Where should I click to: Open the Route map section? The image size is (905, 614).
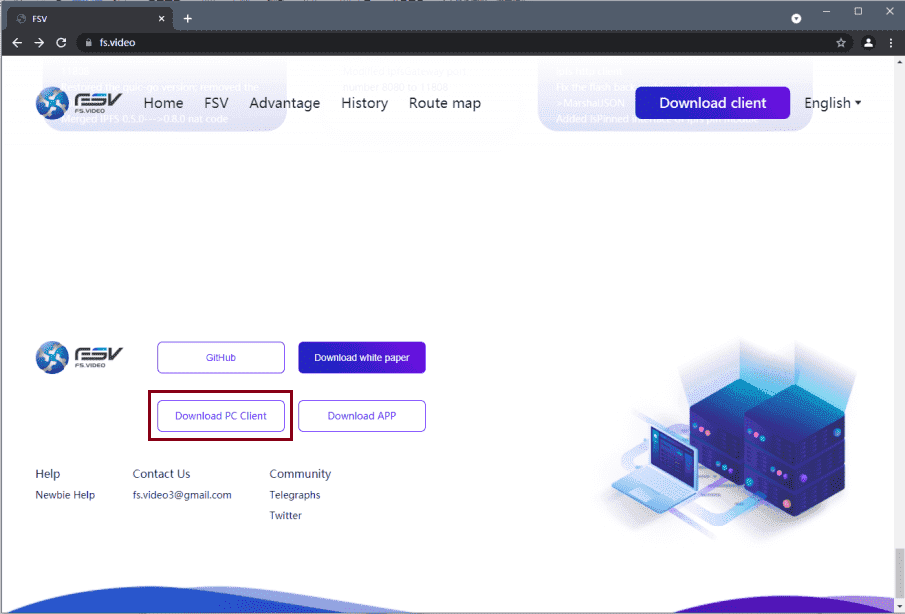click(x=445, y=103)
